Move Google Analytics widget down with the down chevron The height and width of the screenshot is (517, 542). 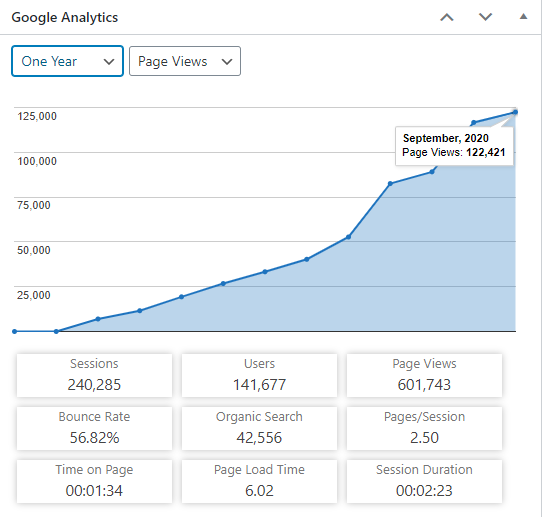pyautogui.click(x=485, y=17)
